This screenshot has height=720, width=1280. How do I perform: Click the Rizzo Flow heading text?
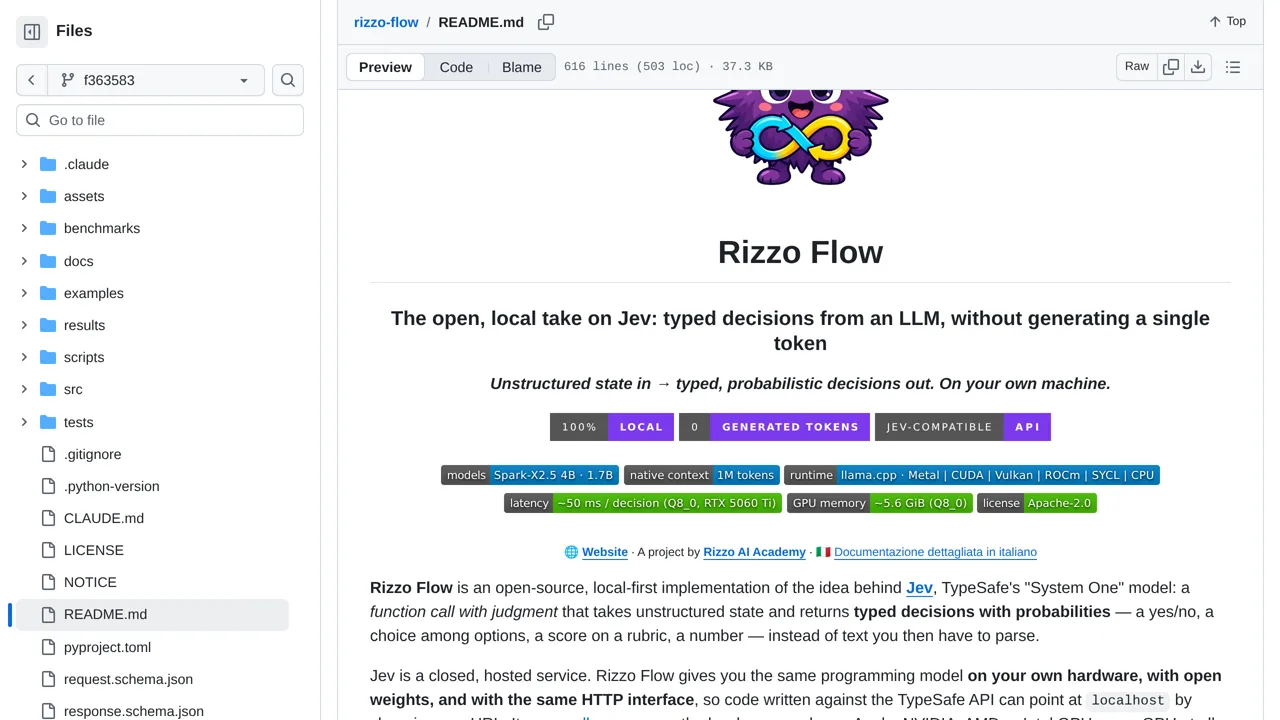[800, 252]
